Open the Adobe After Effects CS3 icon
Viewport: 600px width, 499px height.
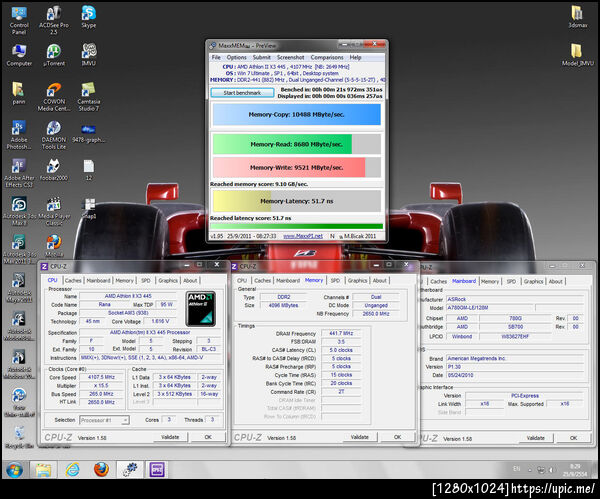click(19, 173)
